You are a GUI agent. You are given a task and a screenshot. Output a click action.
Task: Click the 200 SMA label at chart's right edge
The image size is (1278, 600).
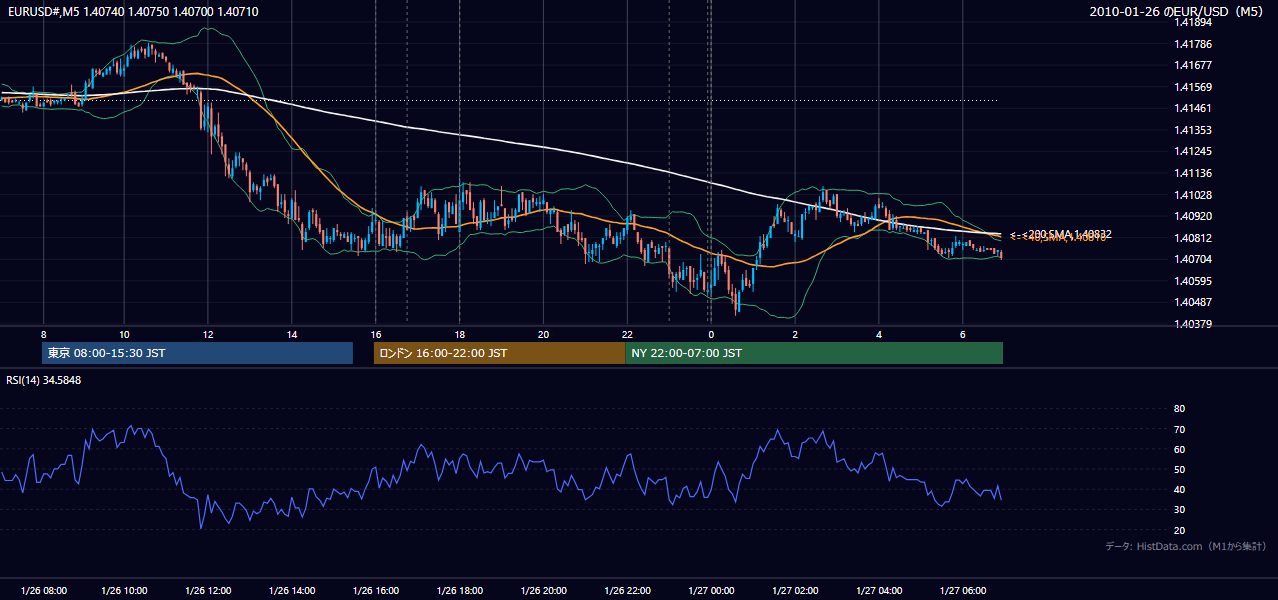(x=1061, y=234)
